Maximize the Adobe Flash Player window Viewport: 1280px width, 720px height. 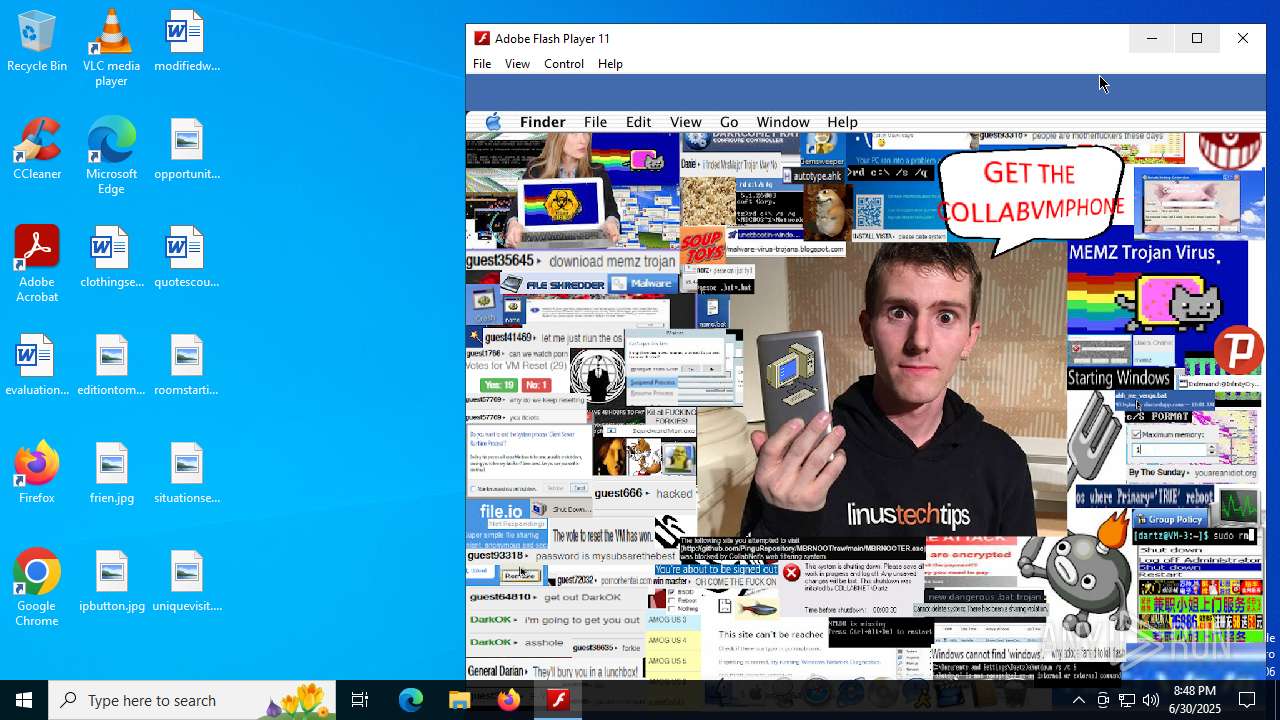[1197, 38]
